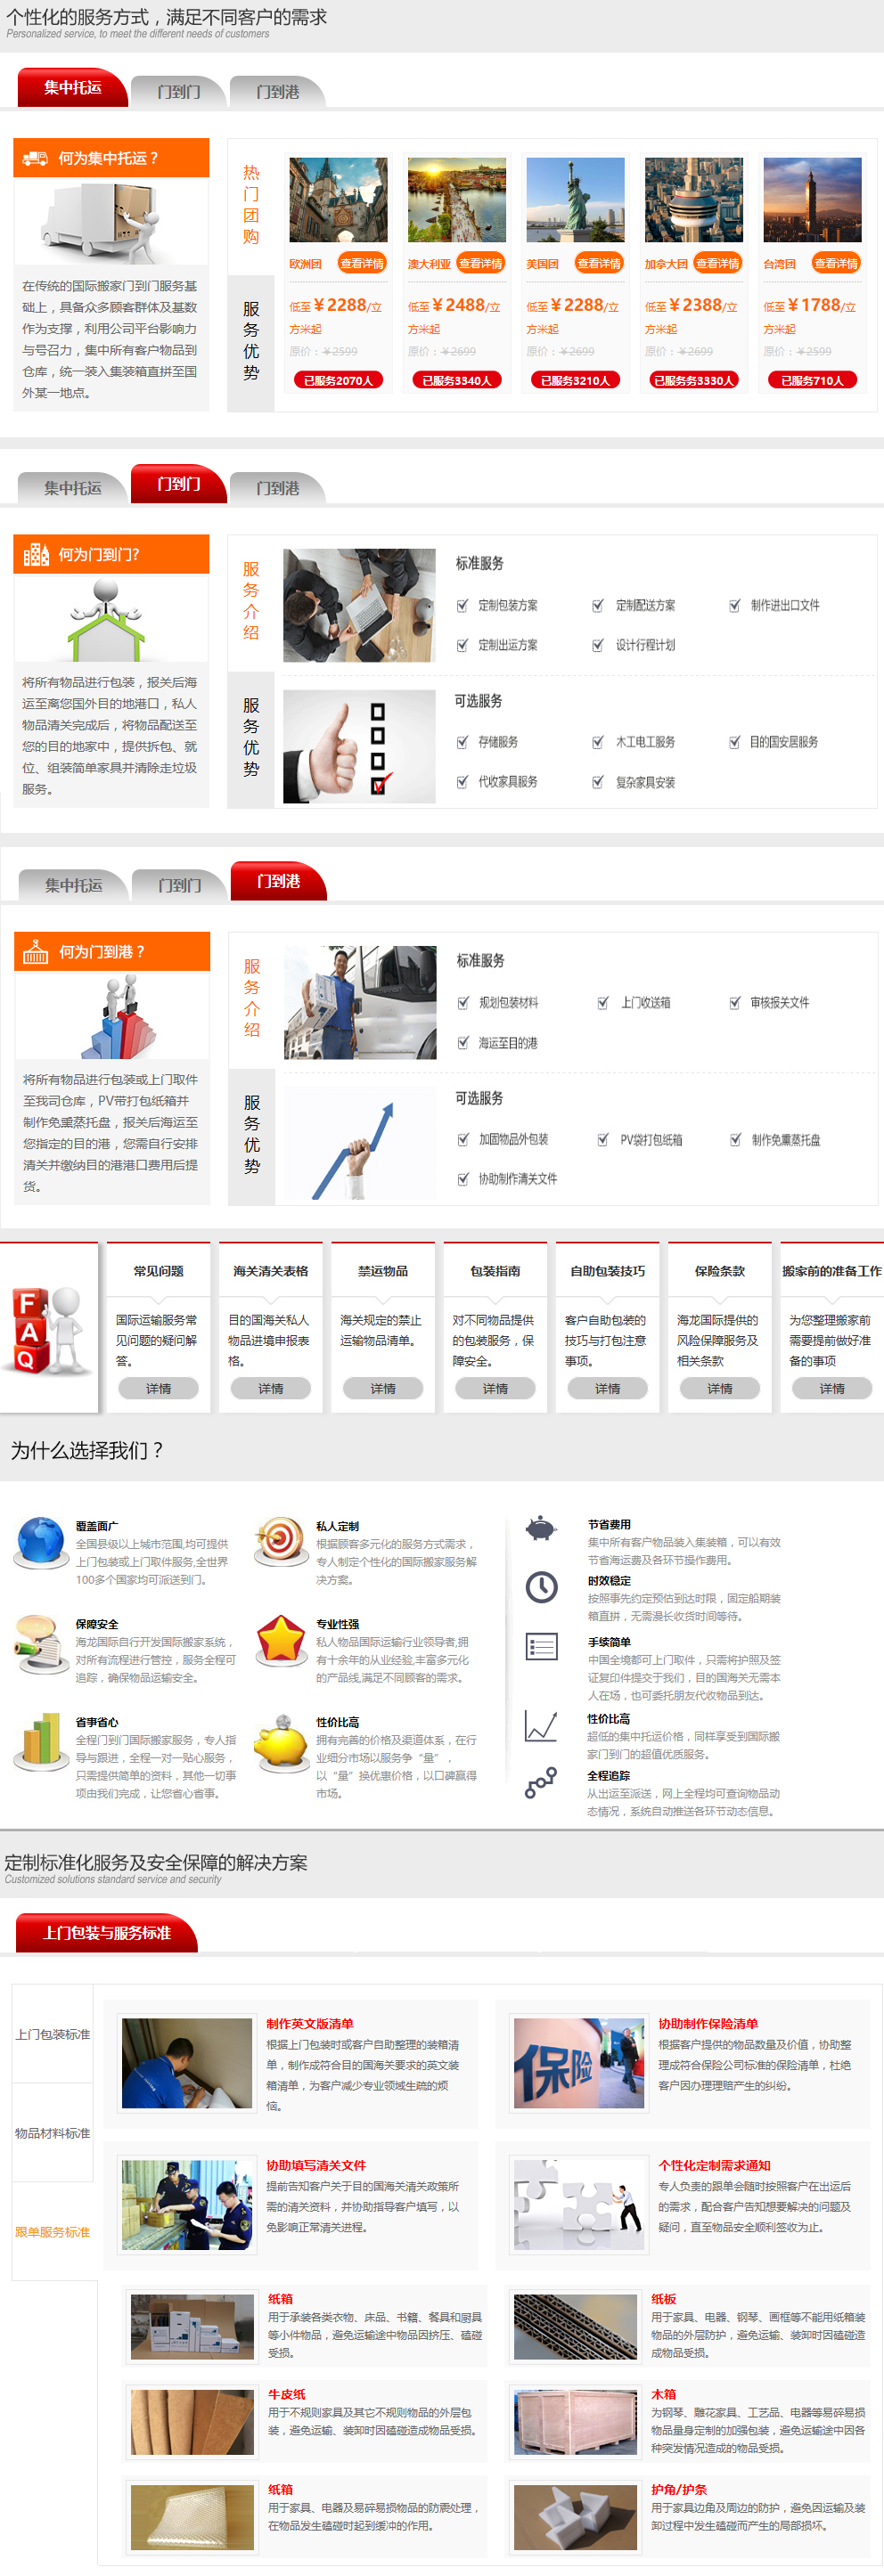Click the truck icon beside 何为集中托运
Viewport: 884px width, 2576px height.
[x=35, y=158]
